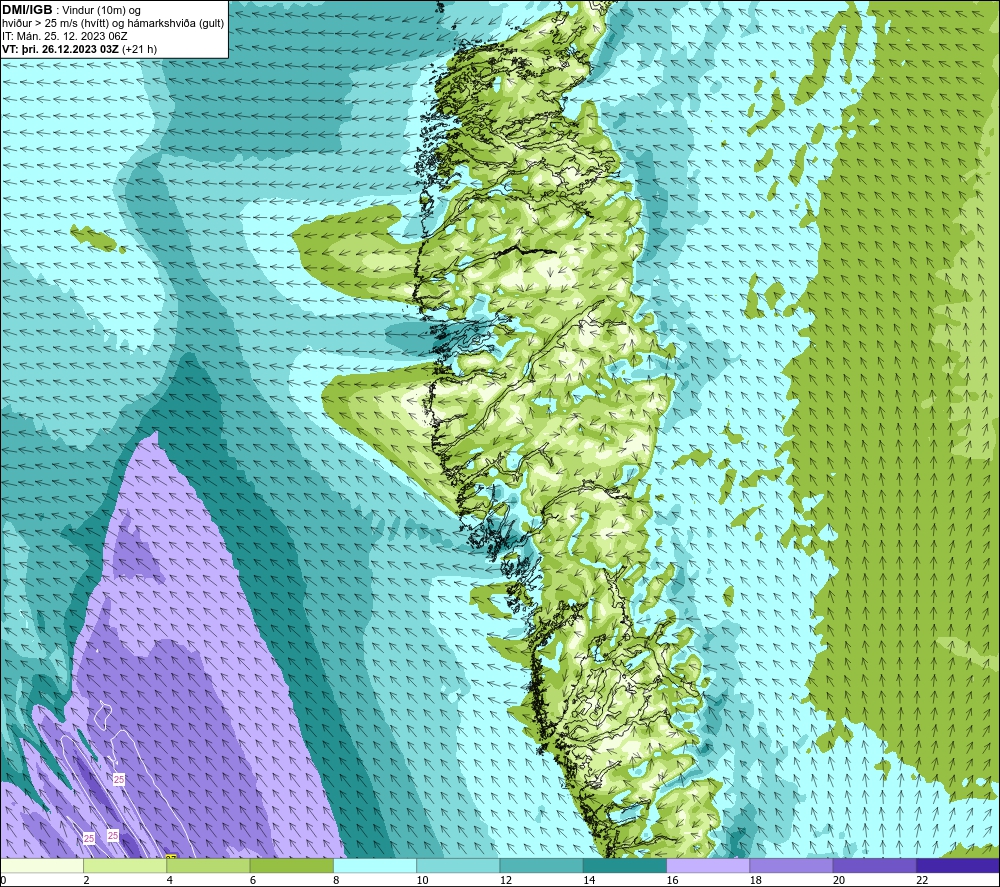The height and width of the screenshot is (887, 1000).
Task: Click the scale label "10"
Action: 422,880
